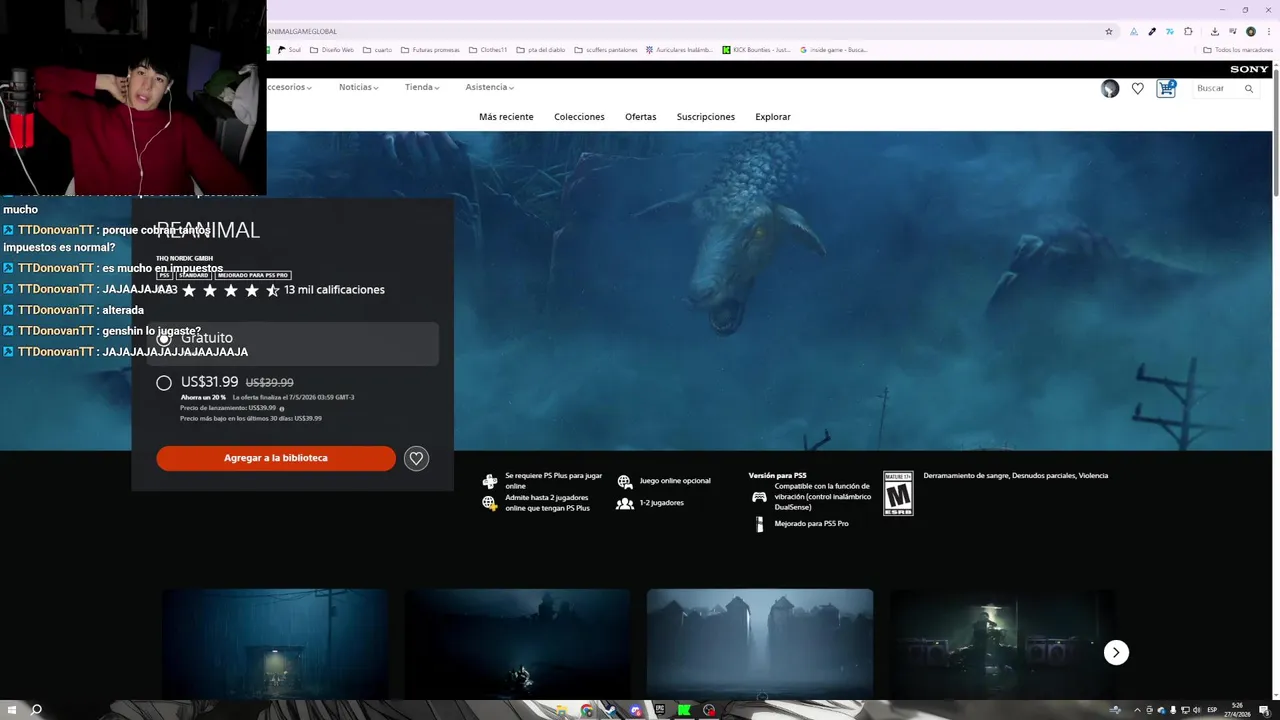The width and height of the screenshot is (1280, 720).
Task: Open File Explorer from the taskbar
Action: pos(562,710)
